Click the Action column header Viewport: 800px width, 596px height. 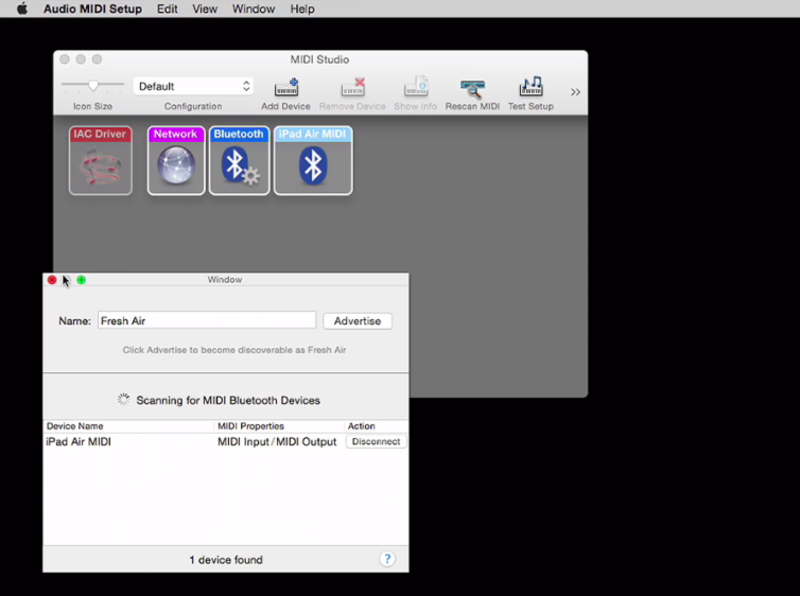point(361,426)
